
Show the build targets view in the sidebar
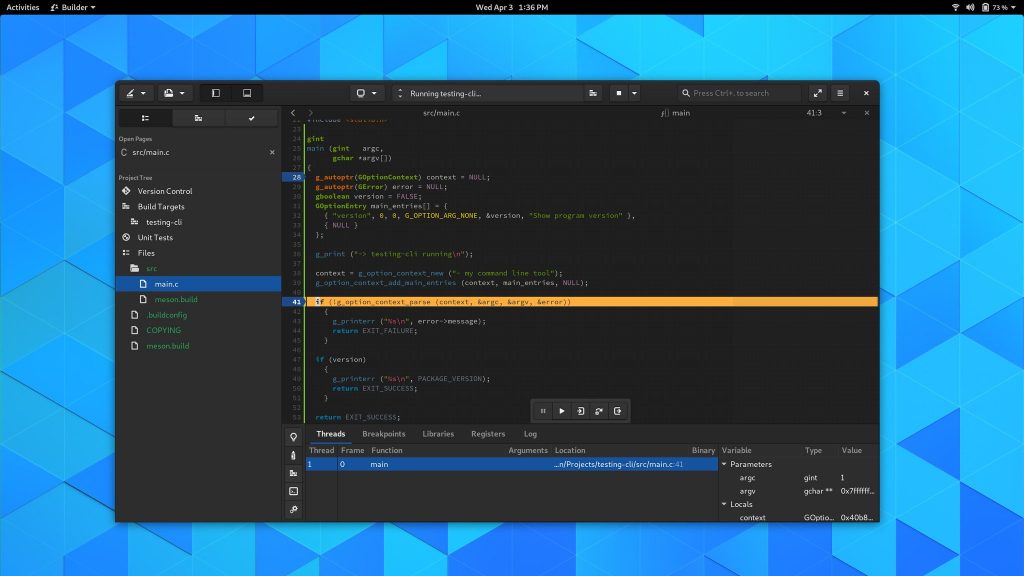click(199, 118)
